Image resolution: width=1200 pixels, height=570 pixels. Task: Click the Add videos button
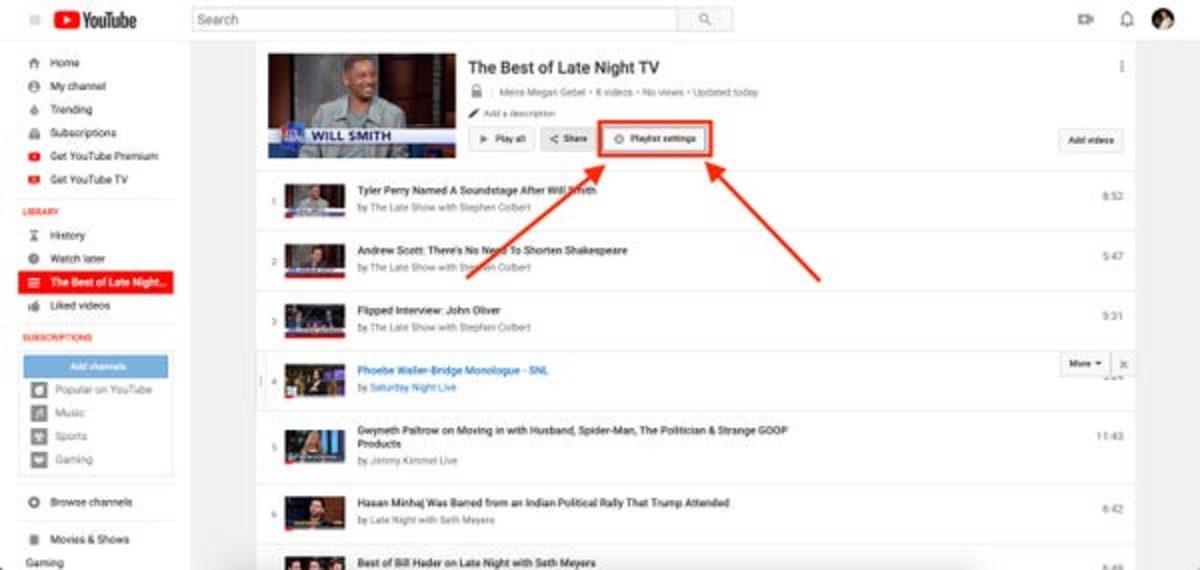click(x=1091, y=141)
